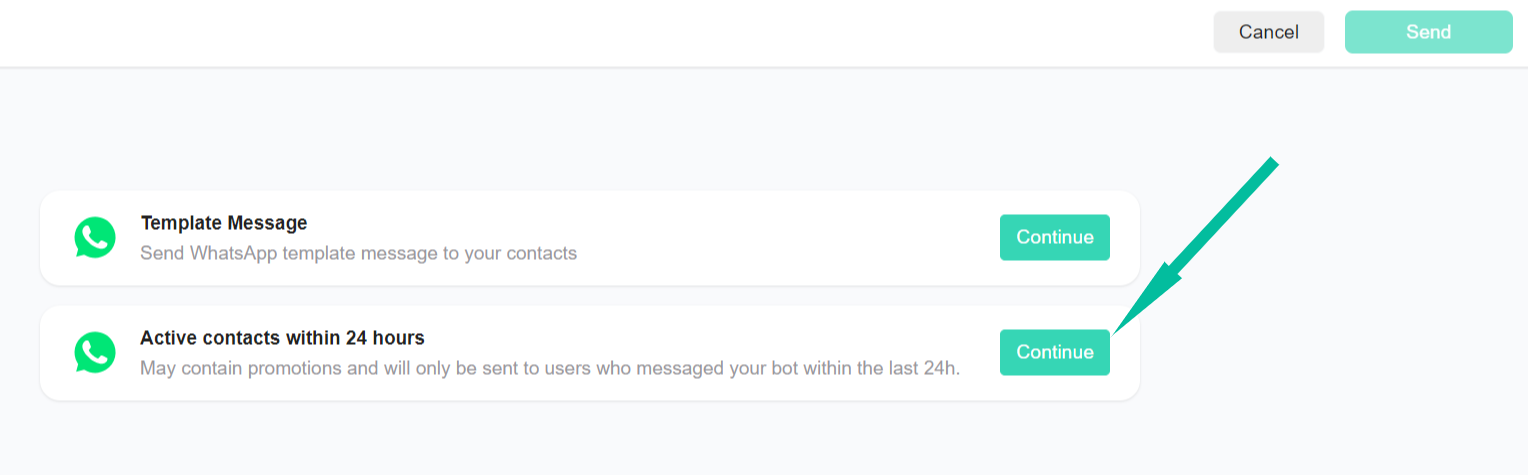Click empty space between Template text and Continue

780,238
